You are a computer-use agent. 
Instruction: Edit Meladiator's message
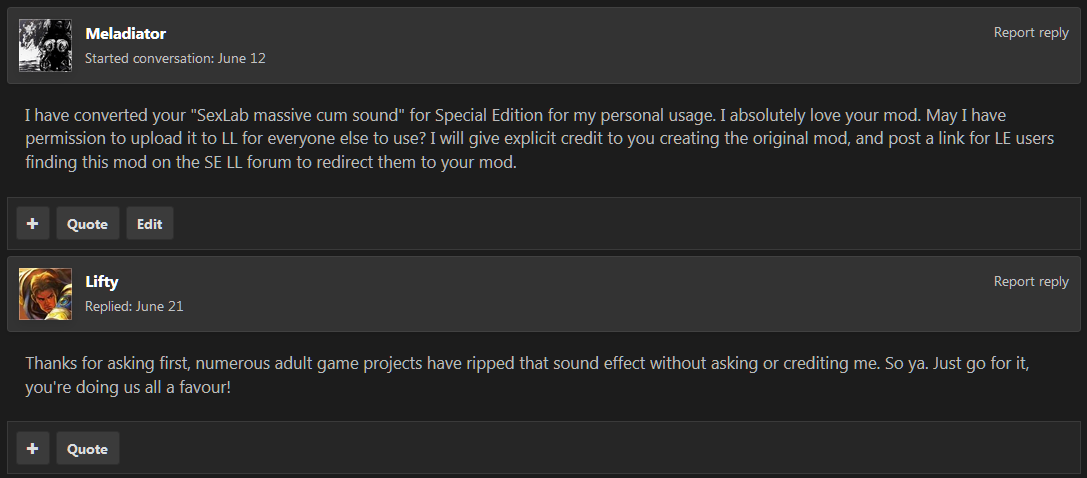point(150,224)
